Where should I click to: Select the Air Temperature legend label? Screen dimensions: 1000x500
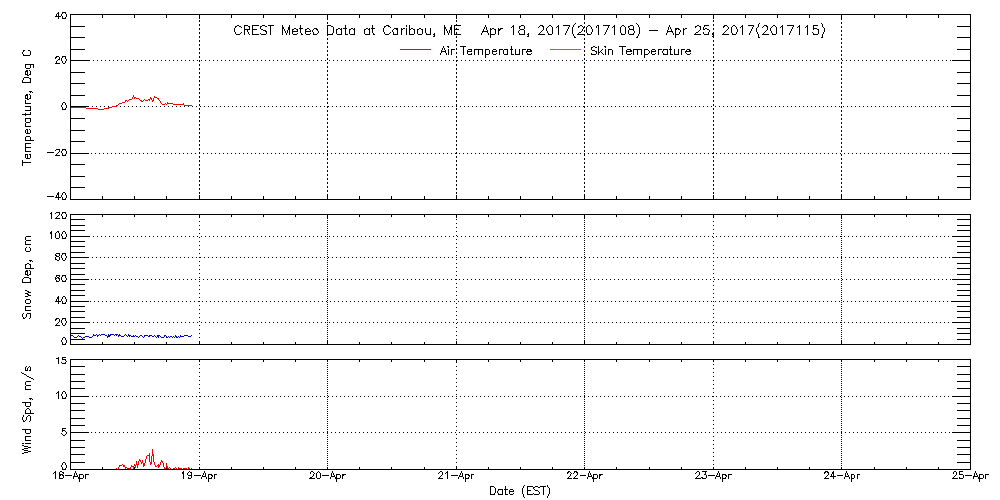487,50
